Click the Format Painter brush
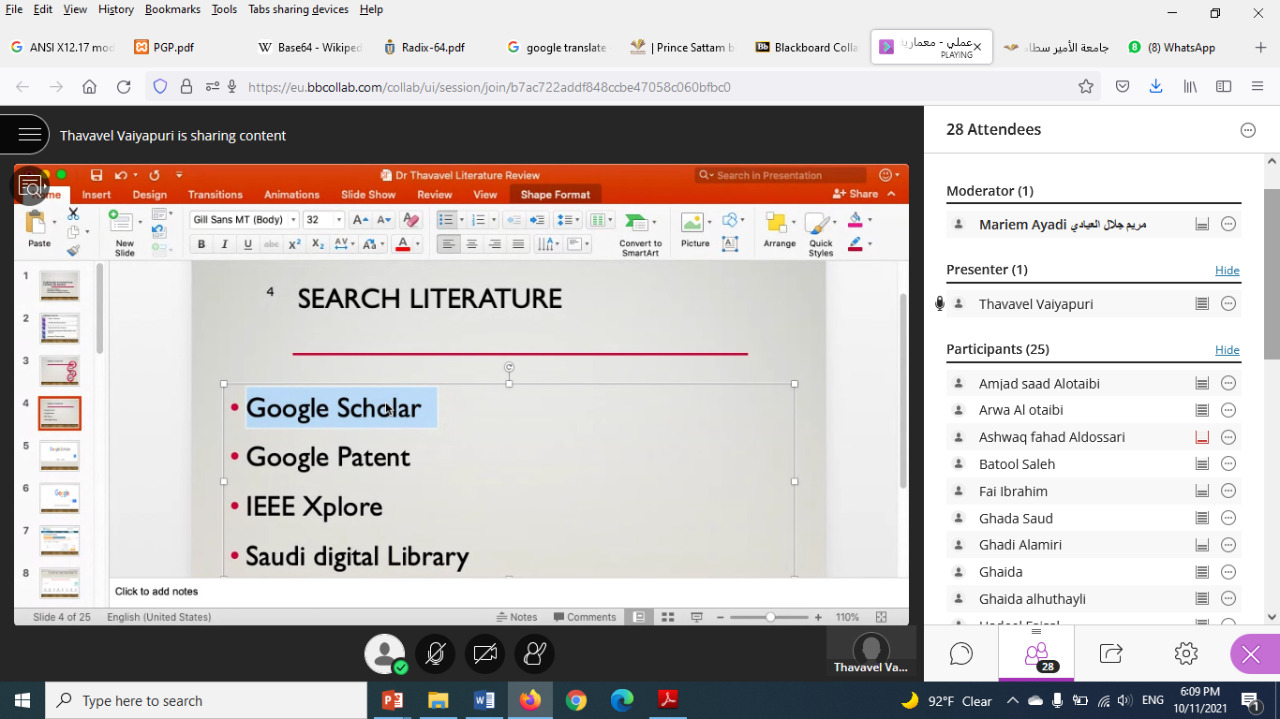The width and height of the screenshot is (1280, 719). (73, 250)
